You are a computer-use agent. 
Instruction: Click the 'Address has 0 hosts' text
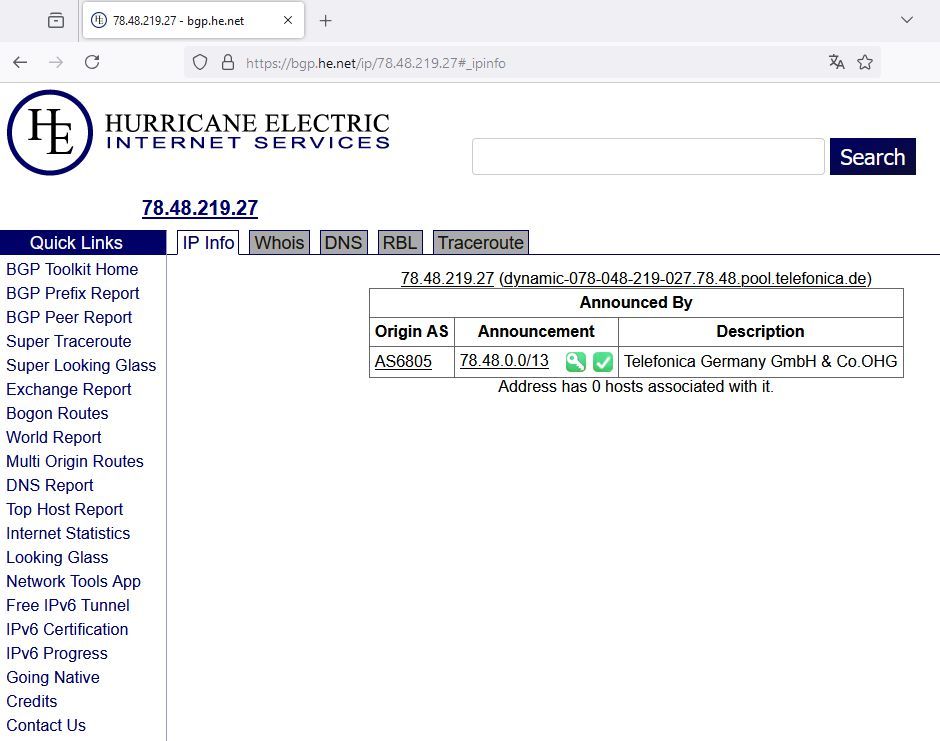pyautogui.click(x=635, y=387)
